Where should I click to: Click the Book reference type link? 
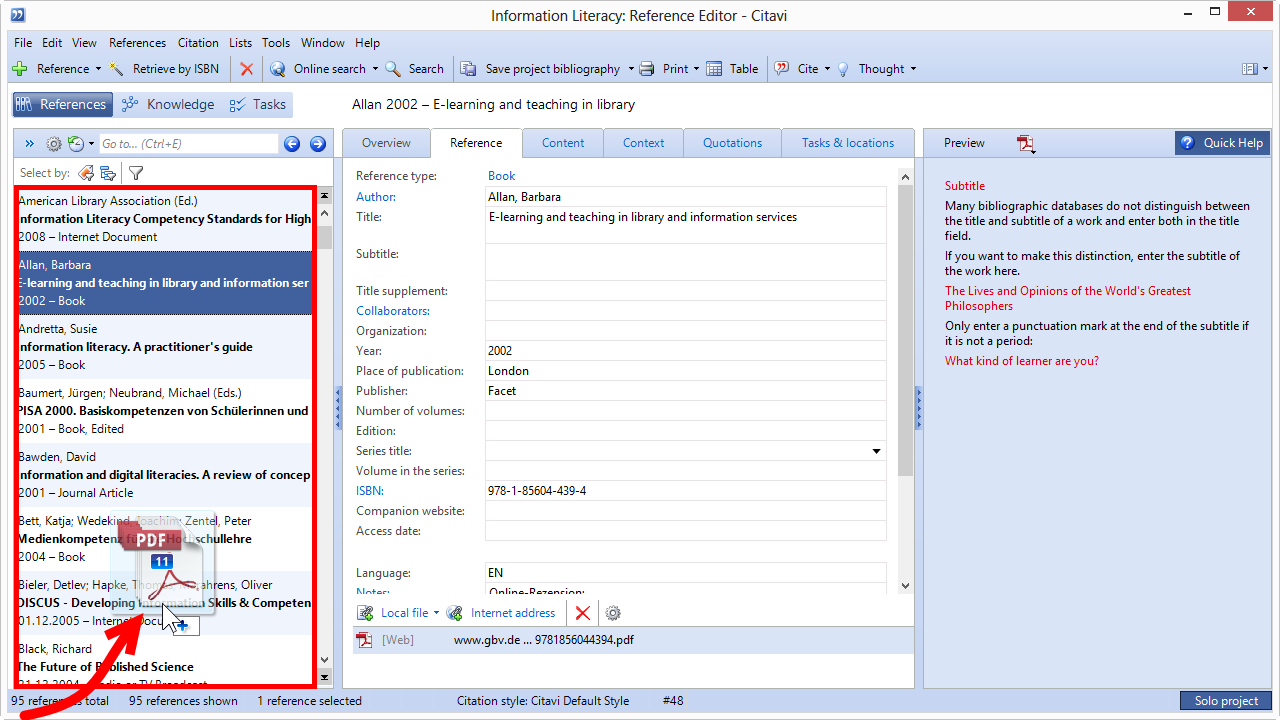pyautogui.click(x=502, y=176)
